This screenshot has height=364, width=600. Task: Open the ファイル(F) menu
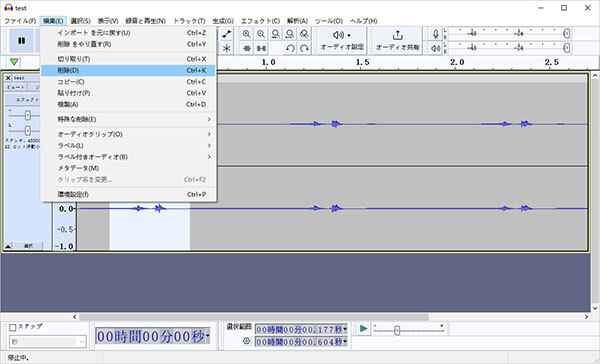(x=20, y=21)
